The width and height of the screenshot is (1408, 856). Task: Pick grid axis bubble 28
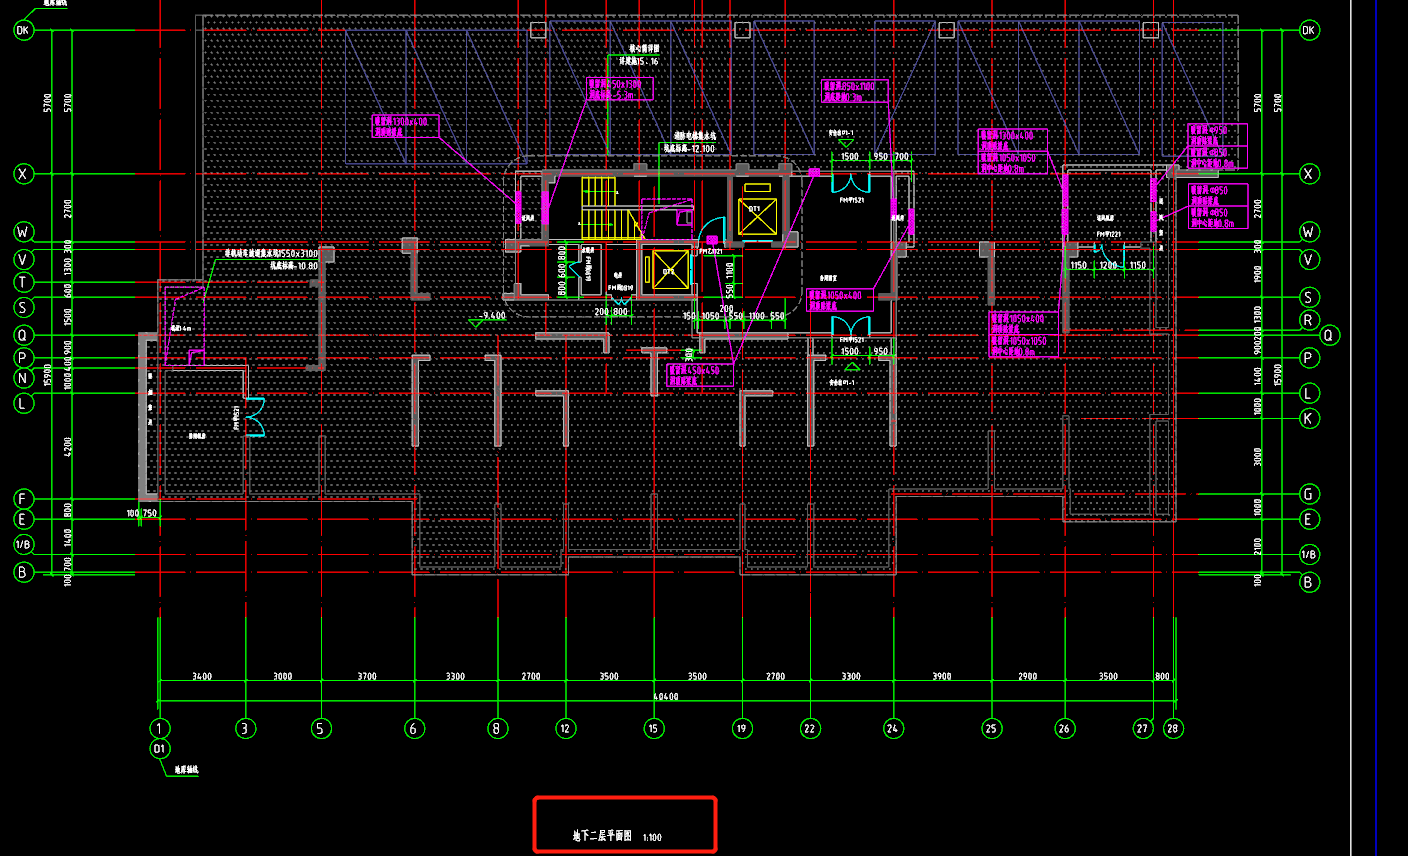tap(1173, 728)
